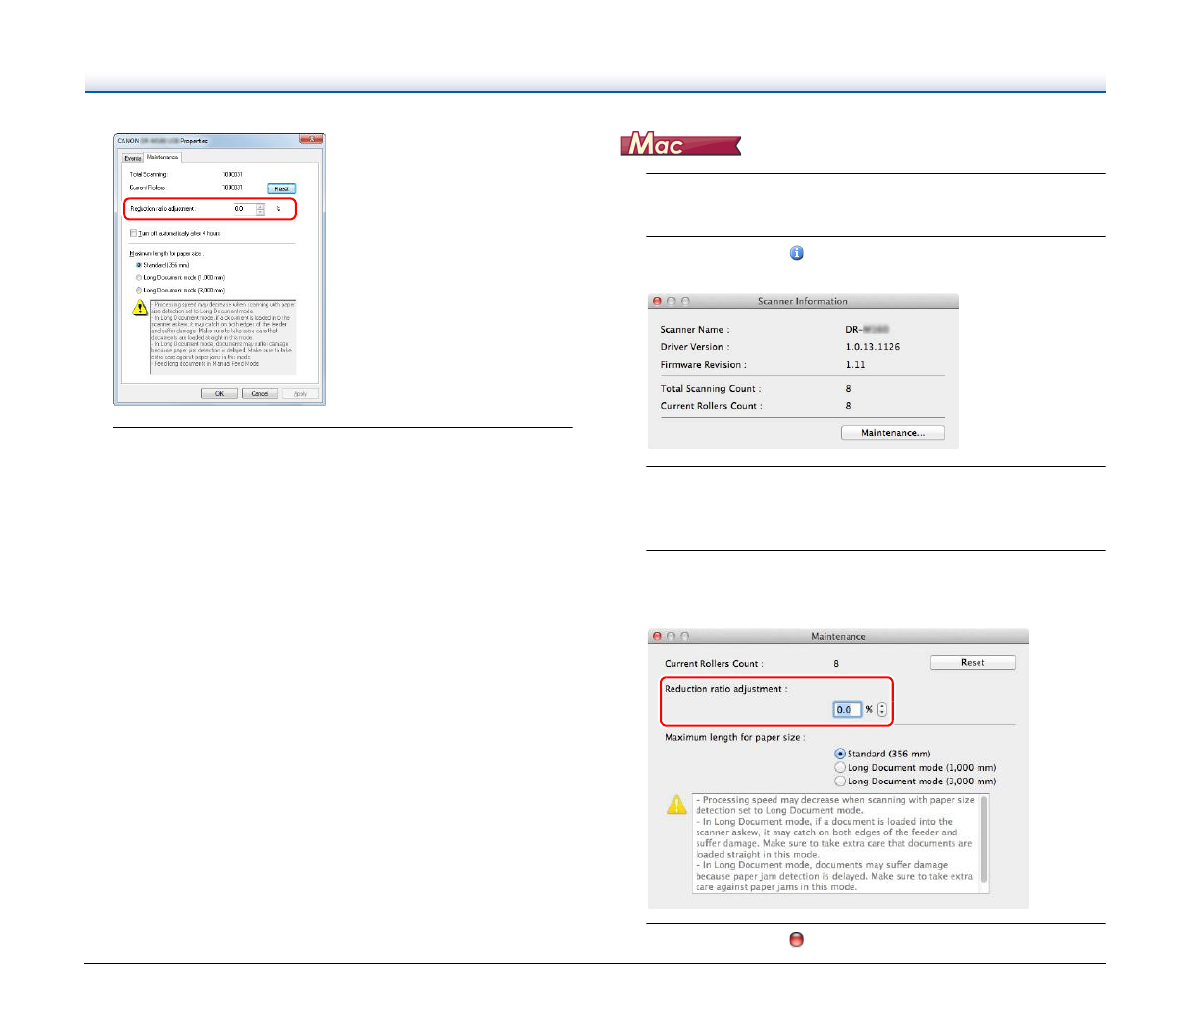Viewport: 1190px width, 1020px height.
Task: Click the scrollbar in Mac warning text box
Action: click(x=984, y=840)
